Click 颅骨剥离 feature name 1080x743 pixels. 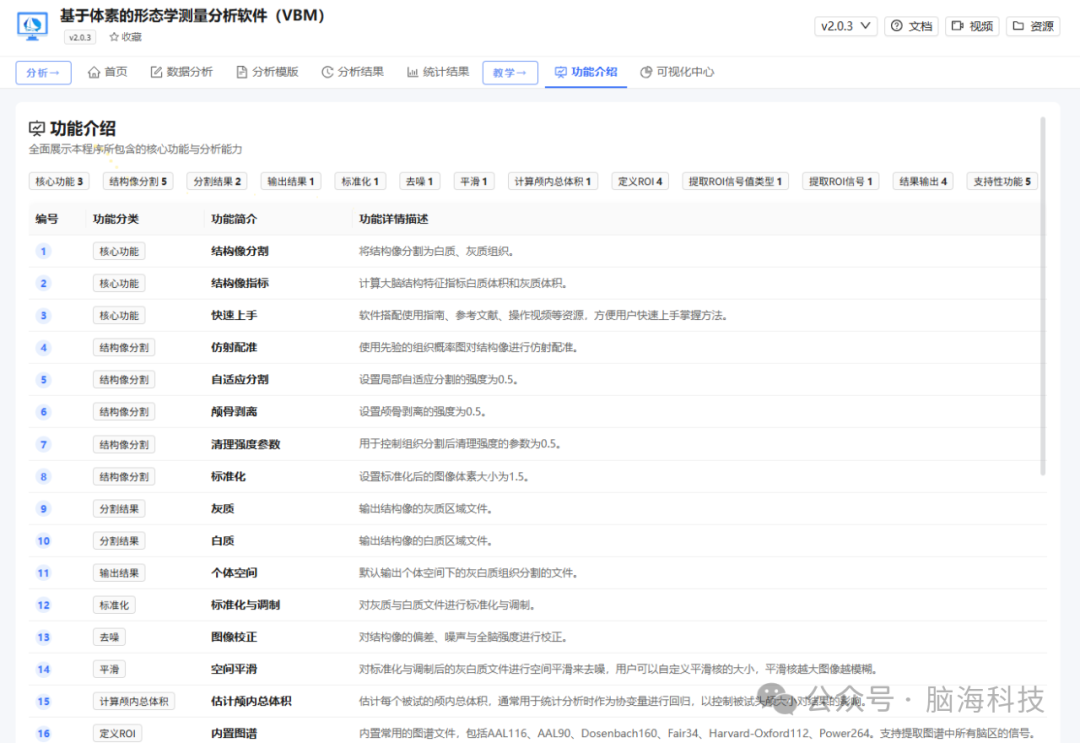[234, 412]
